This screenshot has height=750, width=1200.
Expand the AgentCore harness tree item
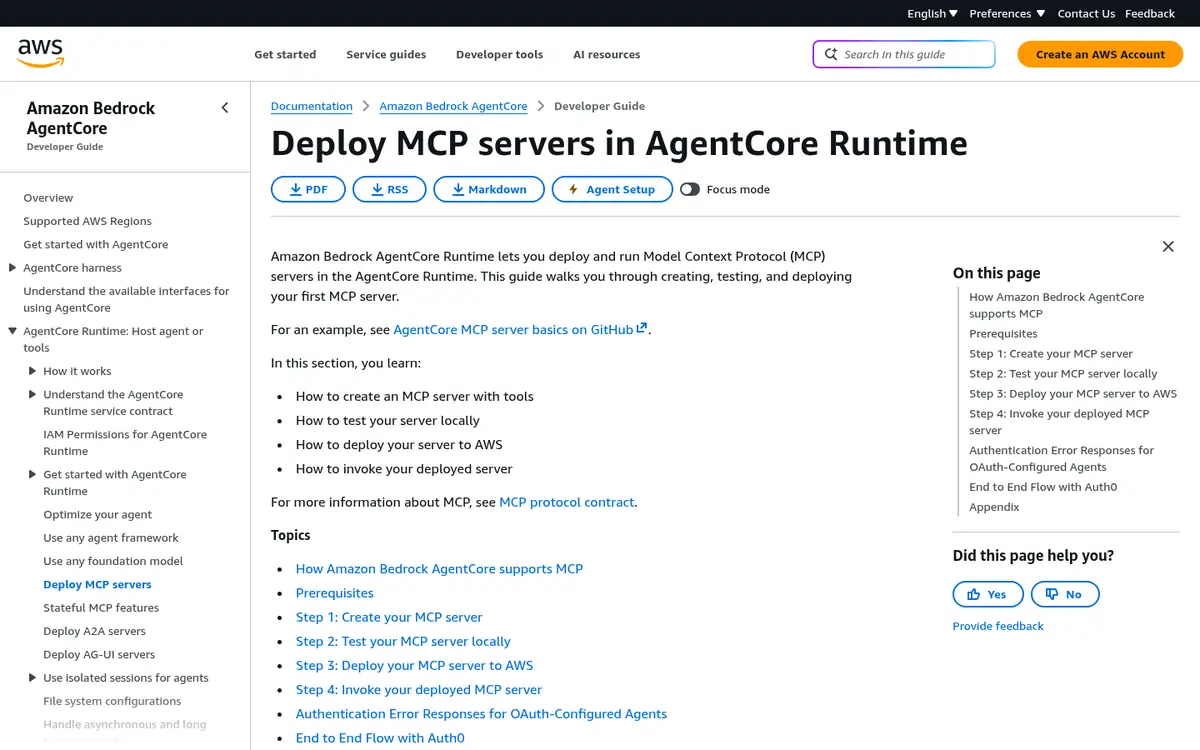point(12,268)
